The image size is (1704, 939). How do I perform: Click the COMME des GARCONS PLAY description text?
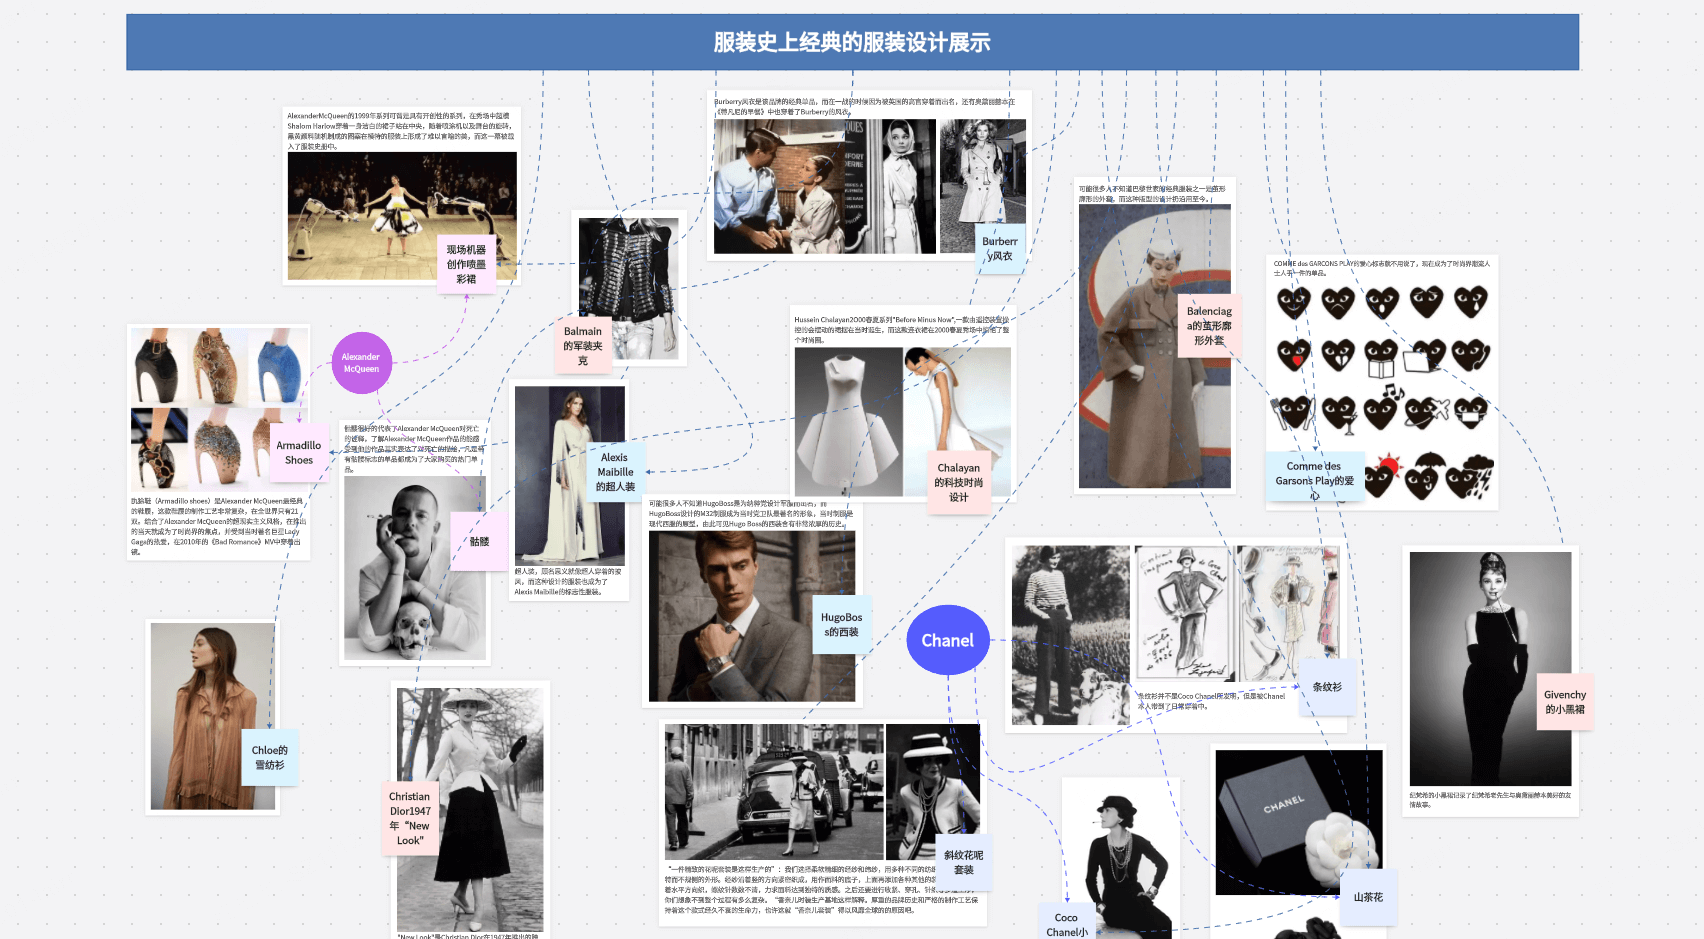(x=1382, y=268)
